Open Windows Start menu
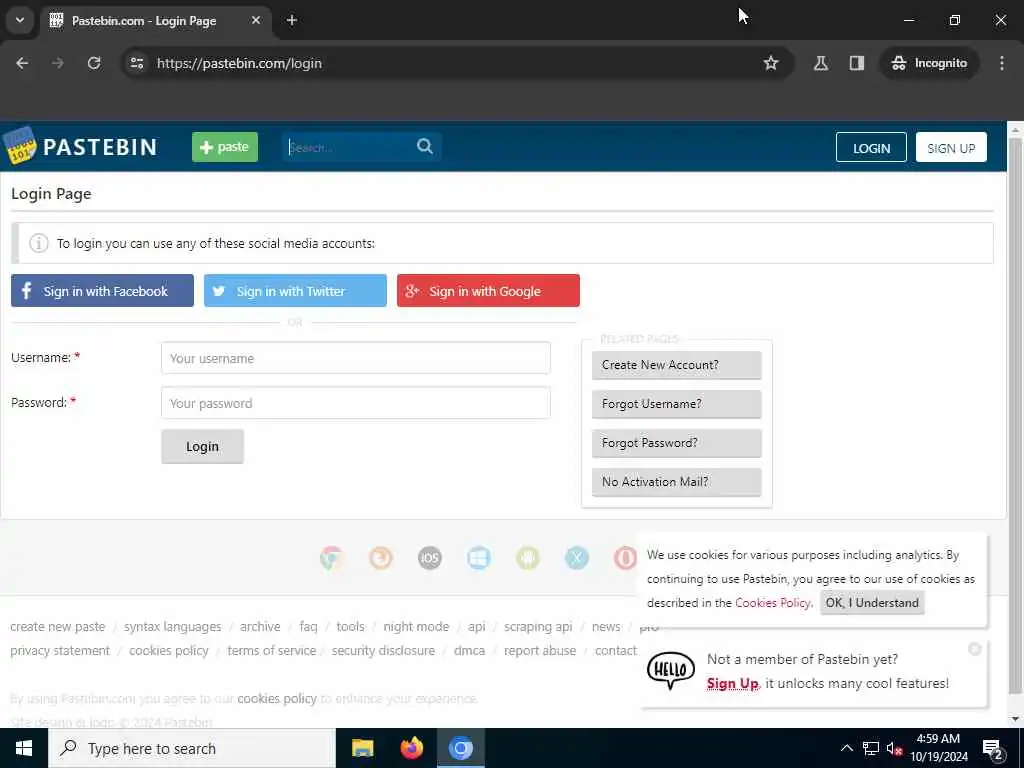This screenshot has height=768, width=1024. 24,748
